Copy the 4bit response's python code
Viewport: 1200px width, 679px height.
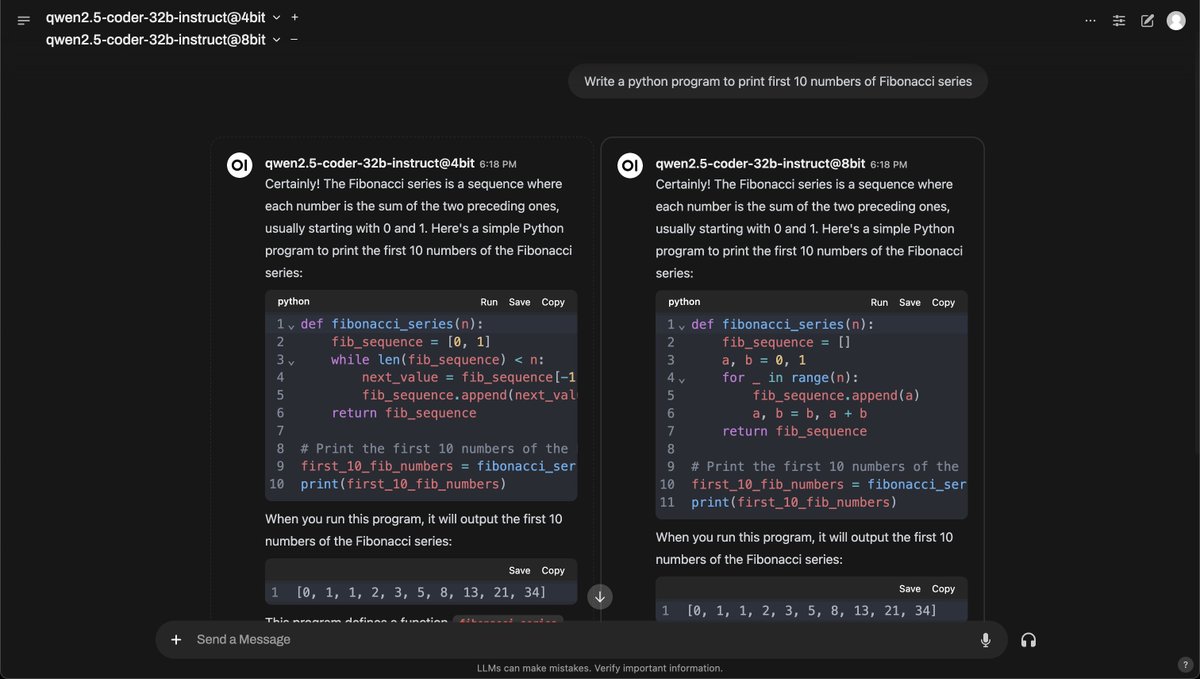553,302
